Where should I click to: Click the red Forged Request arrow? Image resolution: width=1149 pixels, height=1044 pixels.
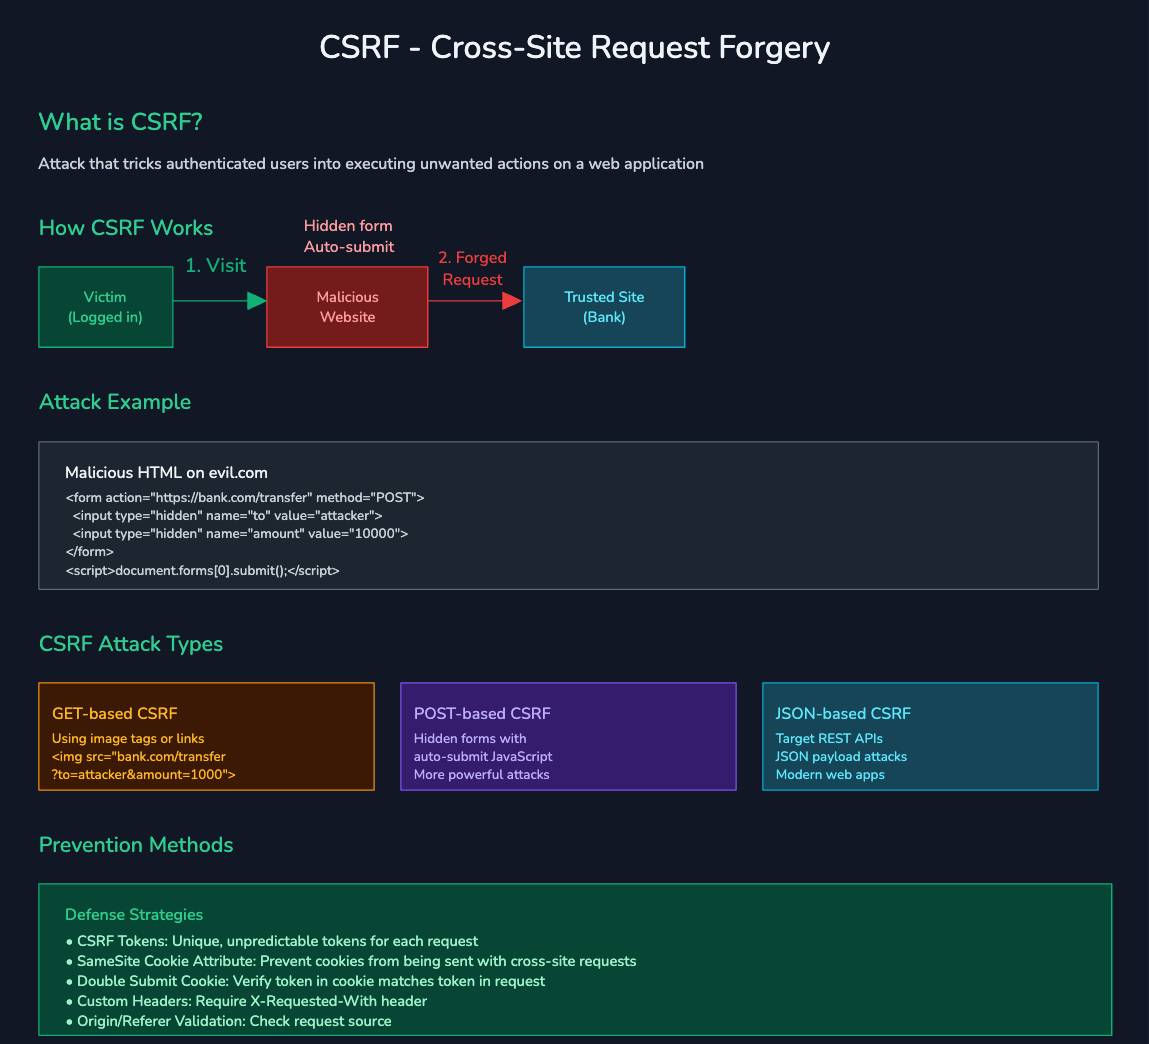[x=475, y=297]
